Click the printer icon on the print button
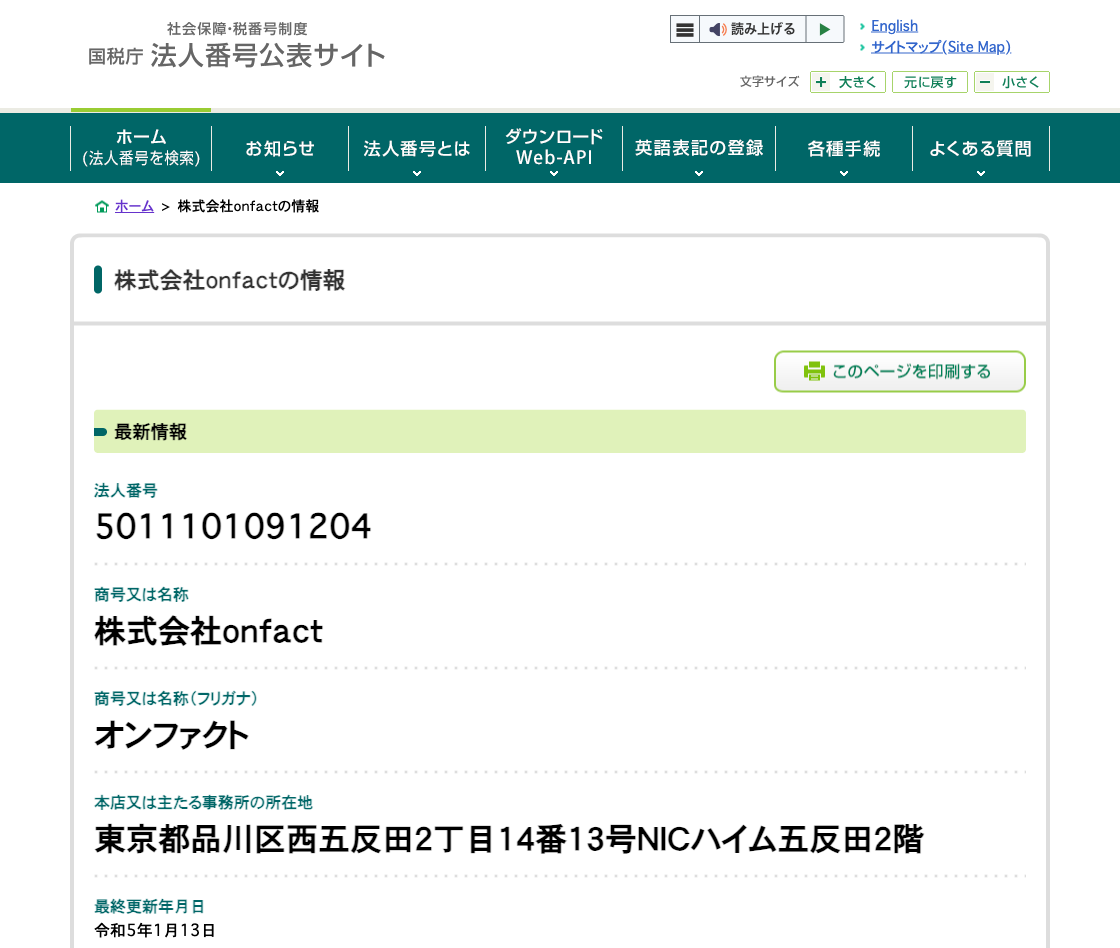The width and height of the screenshot is (1120, 948). 814,371
